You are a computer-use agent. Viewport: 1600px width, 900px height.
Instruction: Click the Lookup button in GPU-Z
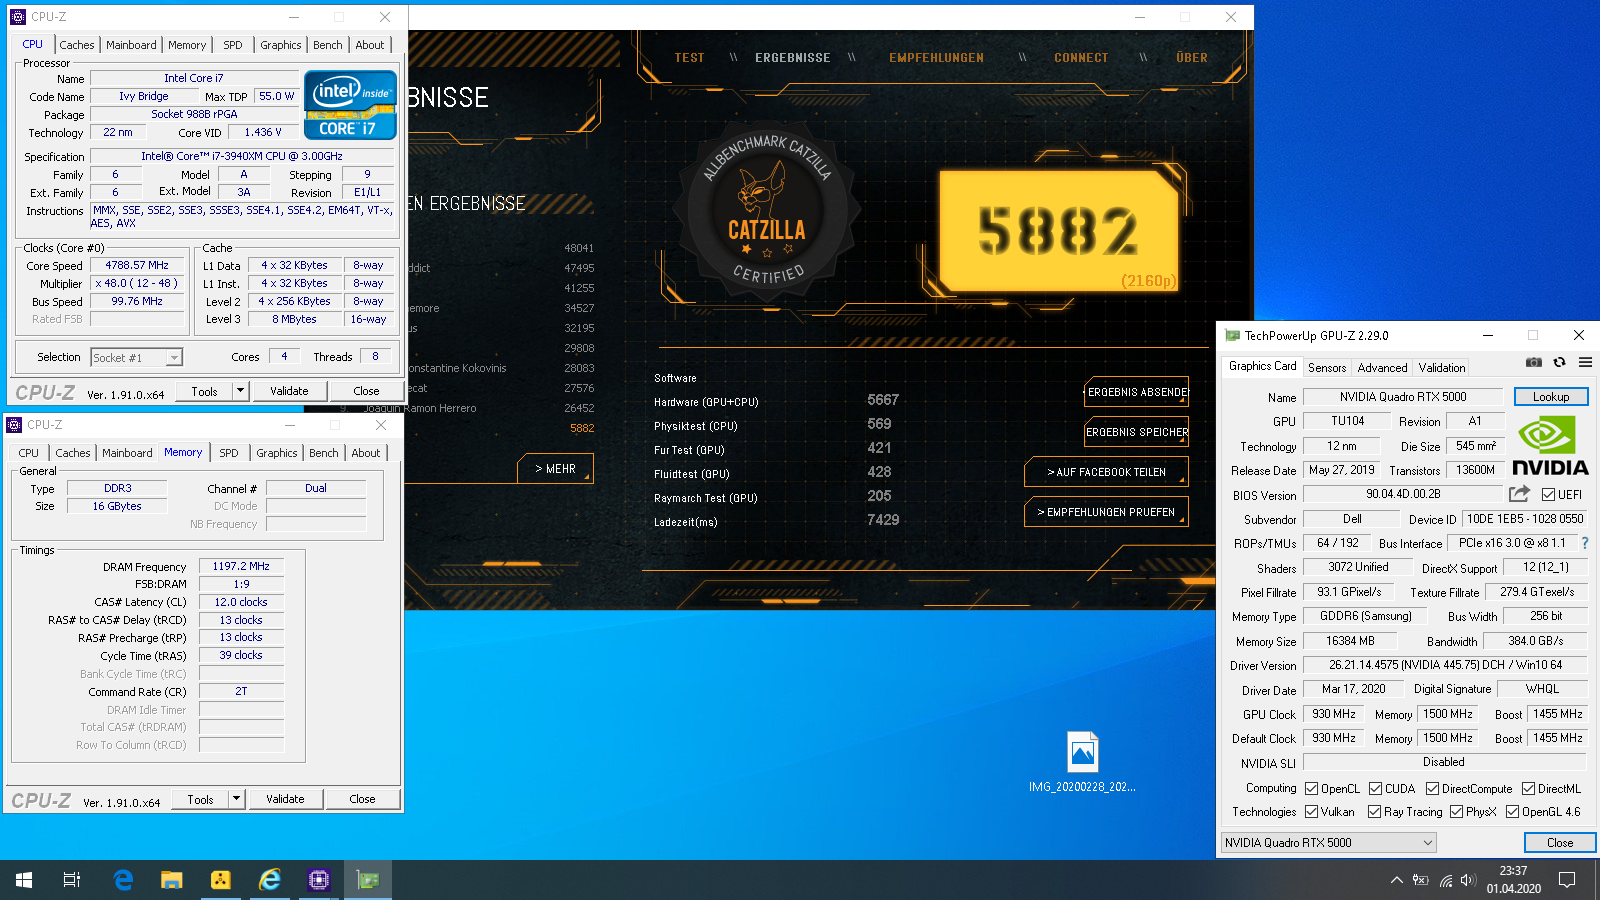[1551, 397]
